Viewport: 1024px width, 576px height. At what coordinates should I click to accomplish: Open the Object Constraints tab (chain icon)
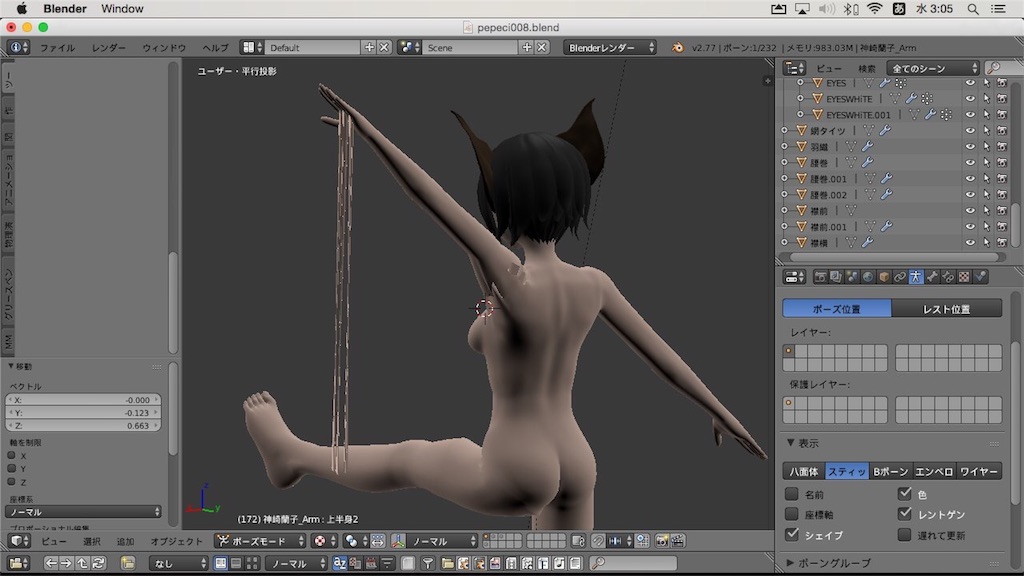coord(900,277)
